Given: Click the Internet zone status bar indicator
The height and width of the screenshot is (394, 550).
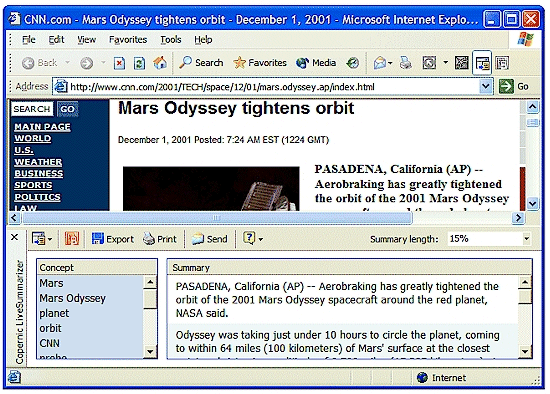Looking at the screenshot, I should coord(442,378).
